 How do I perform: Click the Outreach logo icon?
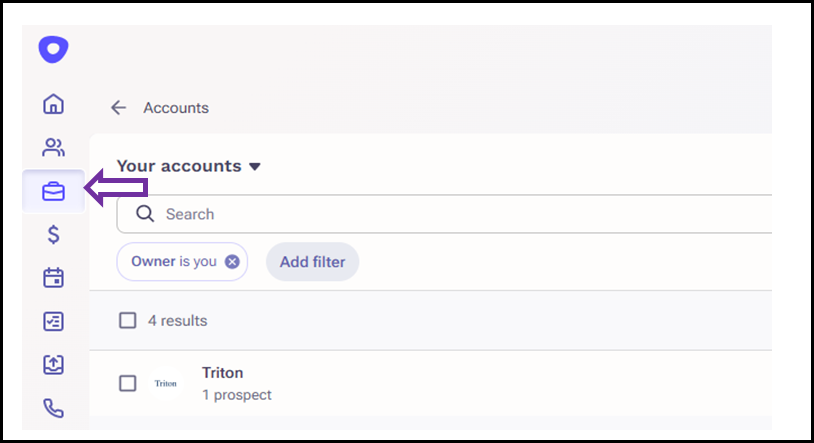click(53, 49)
